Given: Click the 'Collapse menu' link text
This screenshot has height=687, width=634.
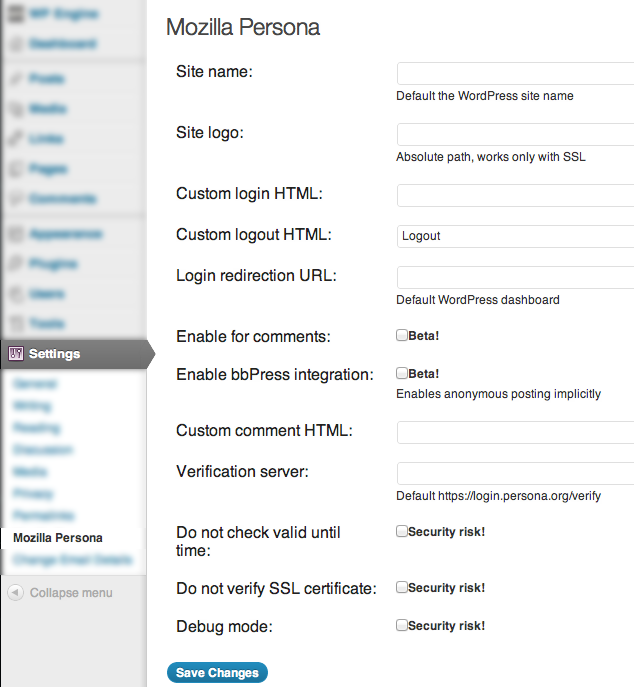Looking at the screenshot, I should [71, 593].
